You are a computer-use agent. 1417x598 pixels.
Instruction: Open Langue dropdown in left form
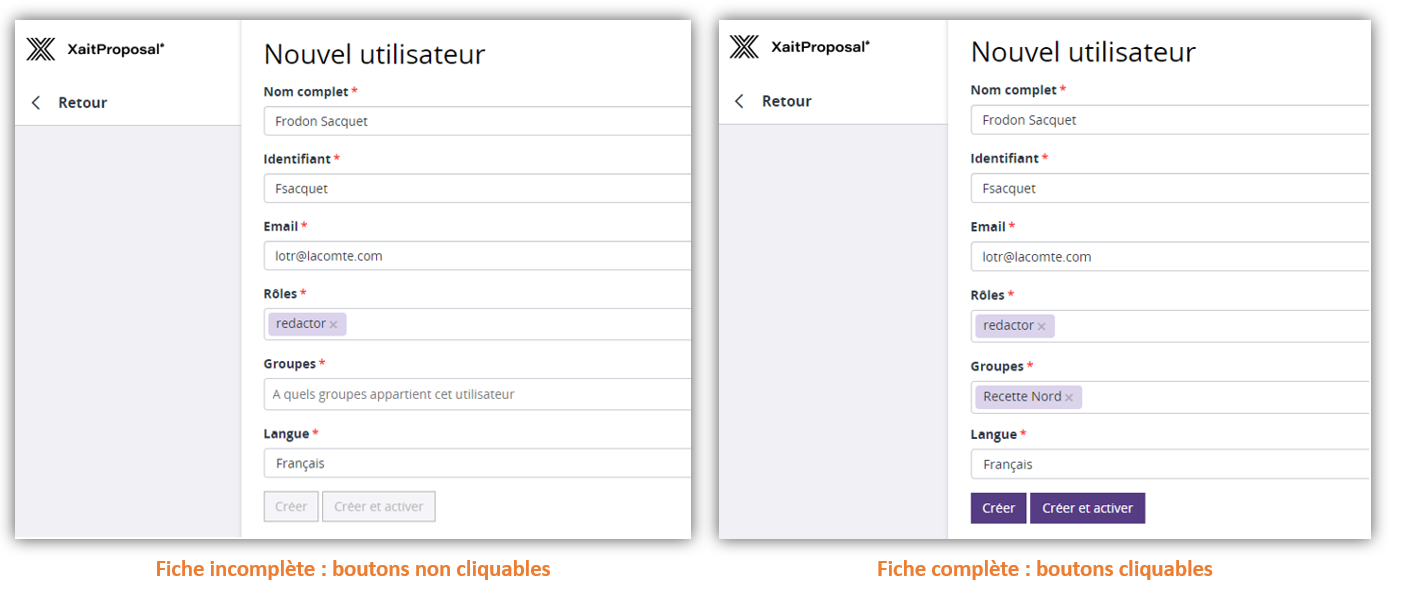[477, 464]
